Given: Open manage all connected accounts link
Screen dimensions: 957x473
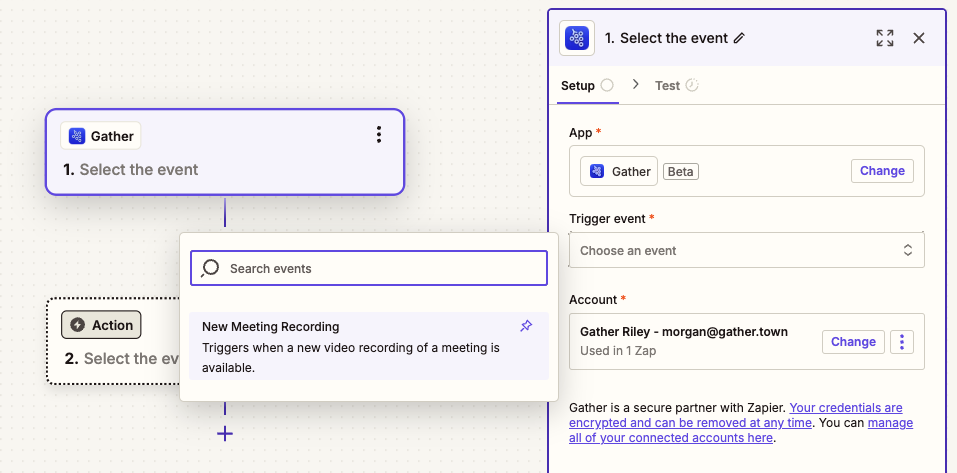Looking at the screenshot, I should point(741,430).
